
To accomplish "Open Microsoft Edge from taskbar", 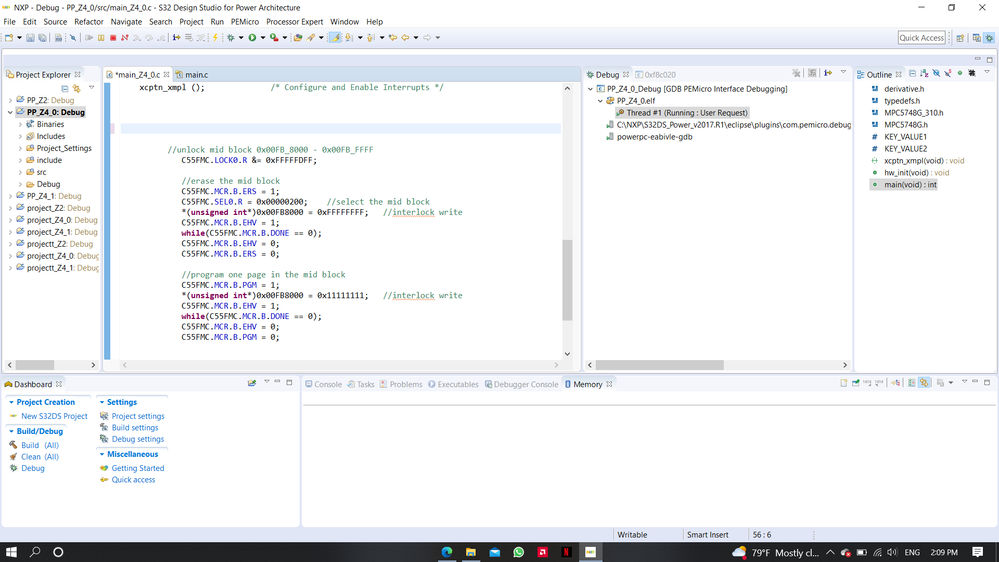I will (x=447, y=552).
